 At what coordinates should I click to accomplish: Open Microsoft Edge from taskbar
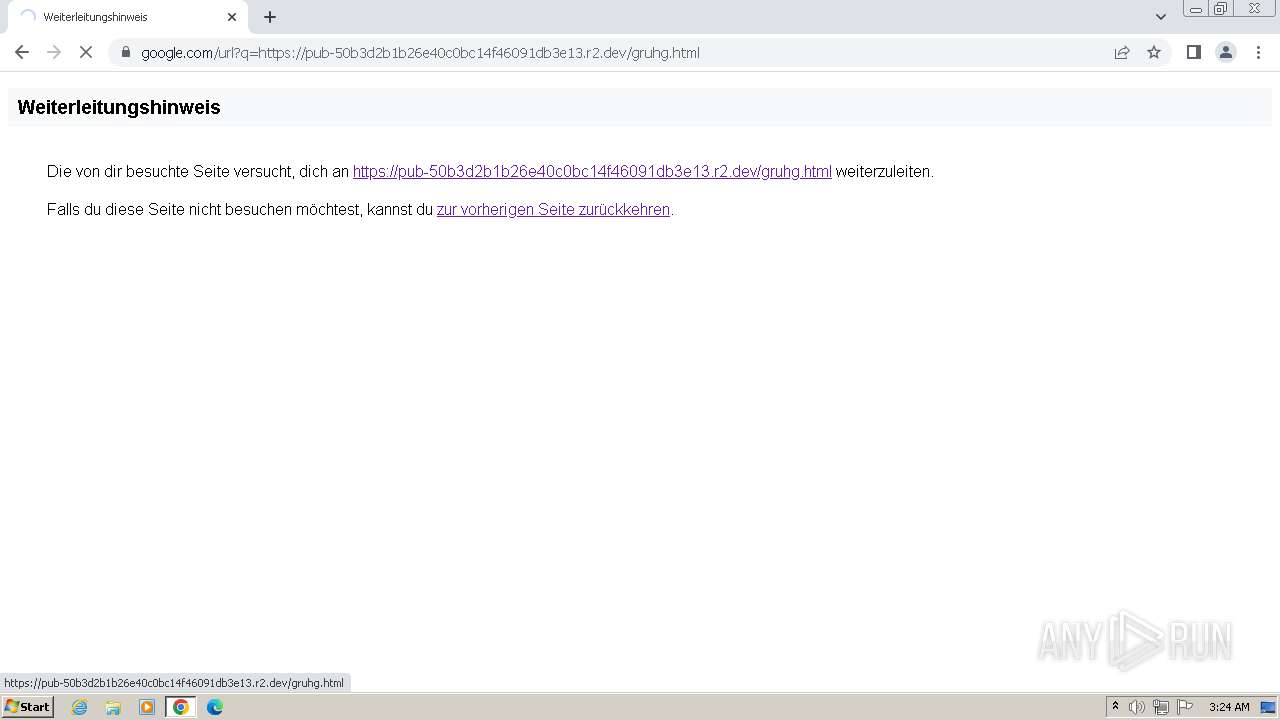(x=215, y=707)
